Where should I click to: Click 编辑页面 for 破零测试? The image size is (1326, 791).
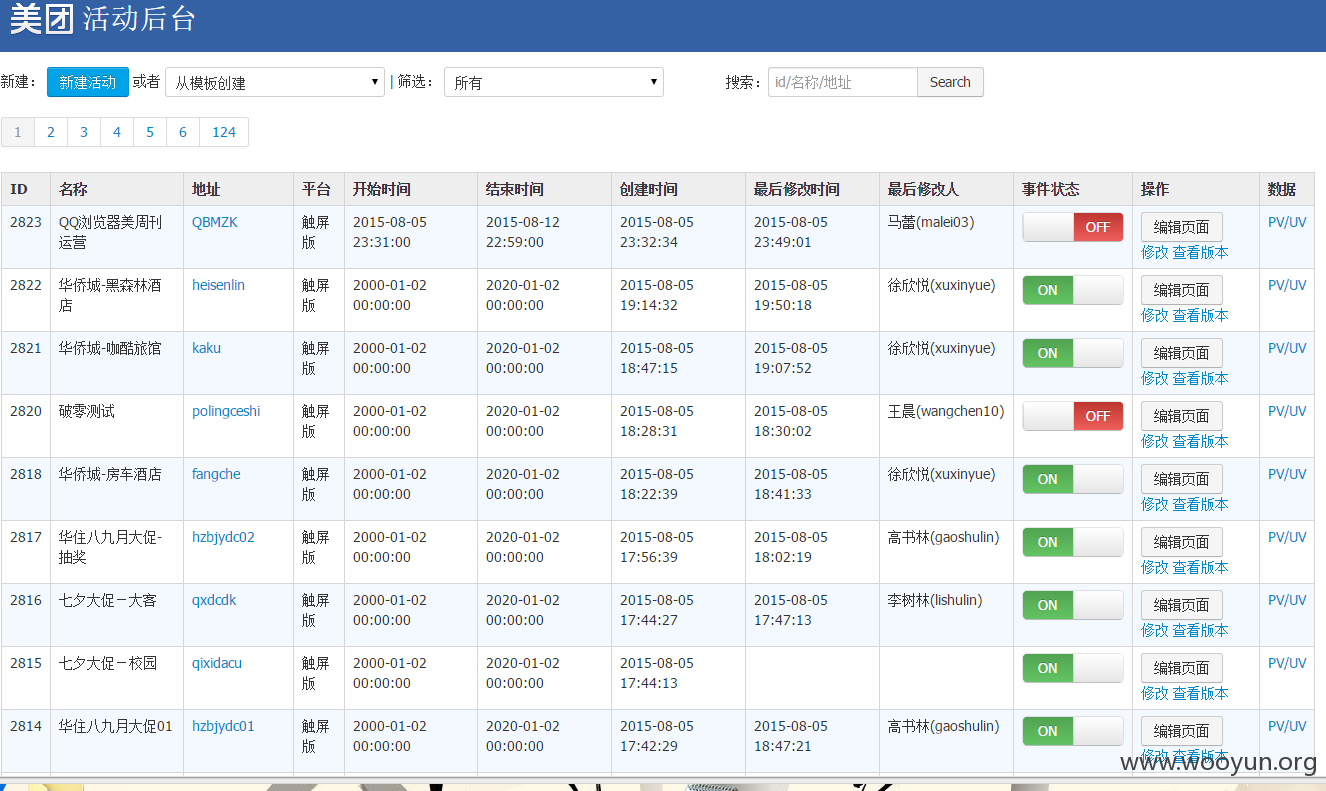point(1182,416)
